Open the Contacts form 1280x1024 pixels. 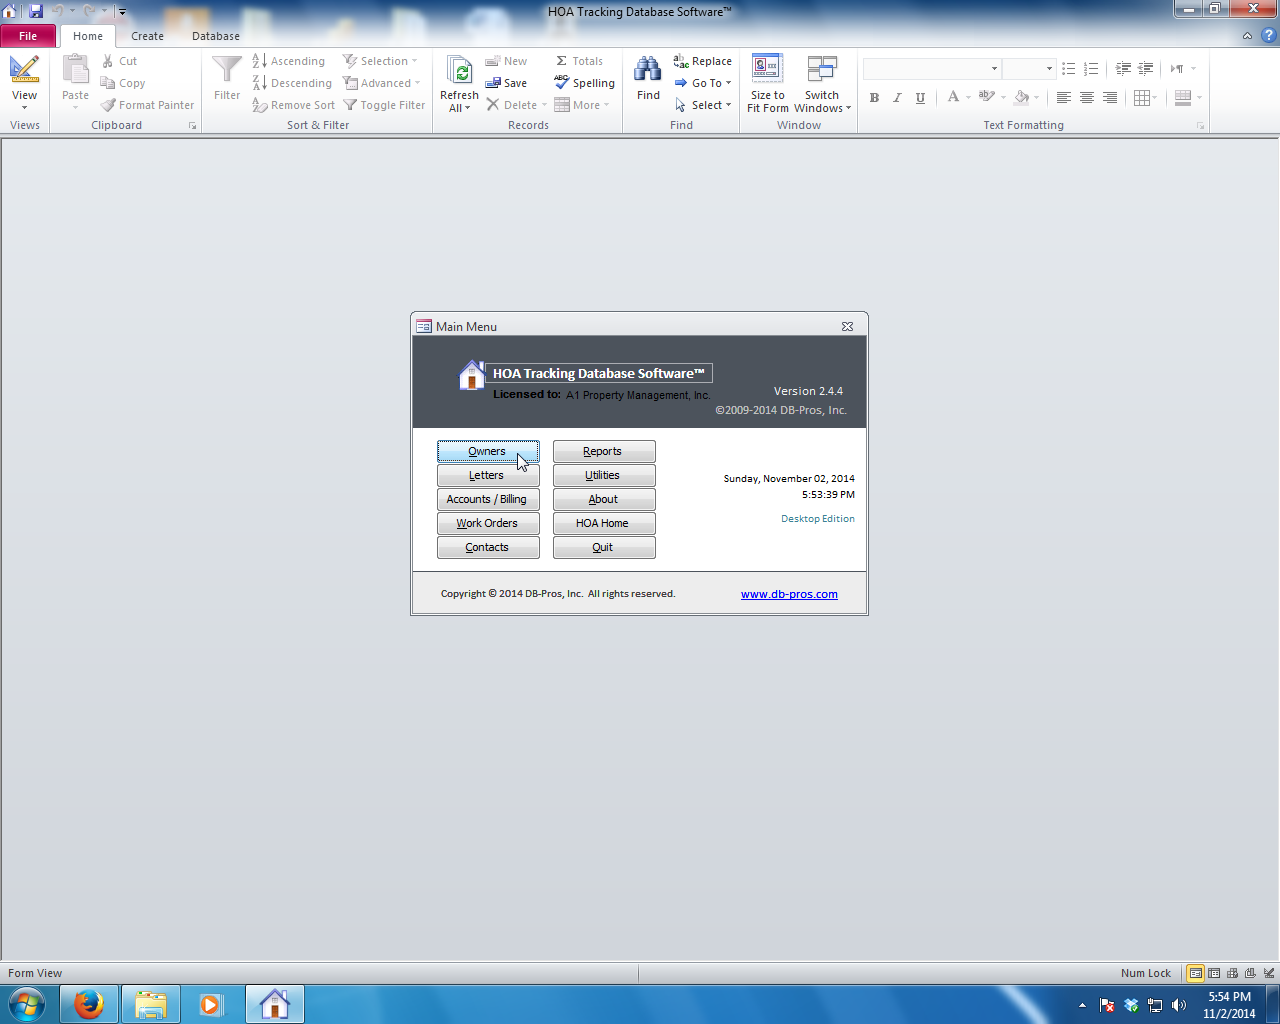(x=488, y=547)
